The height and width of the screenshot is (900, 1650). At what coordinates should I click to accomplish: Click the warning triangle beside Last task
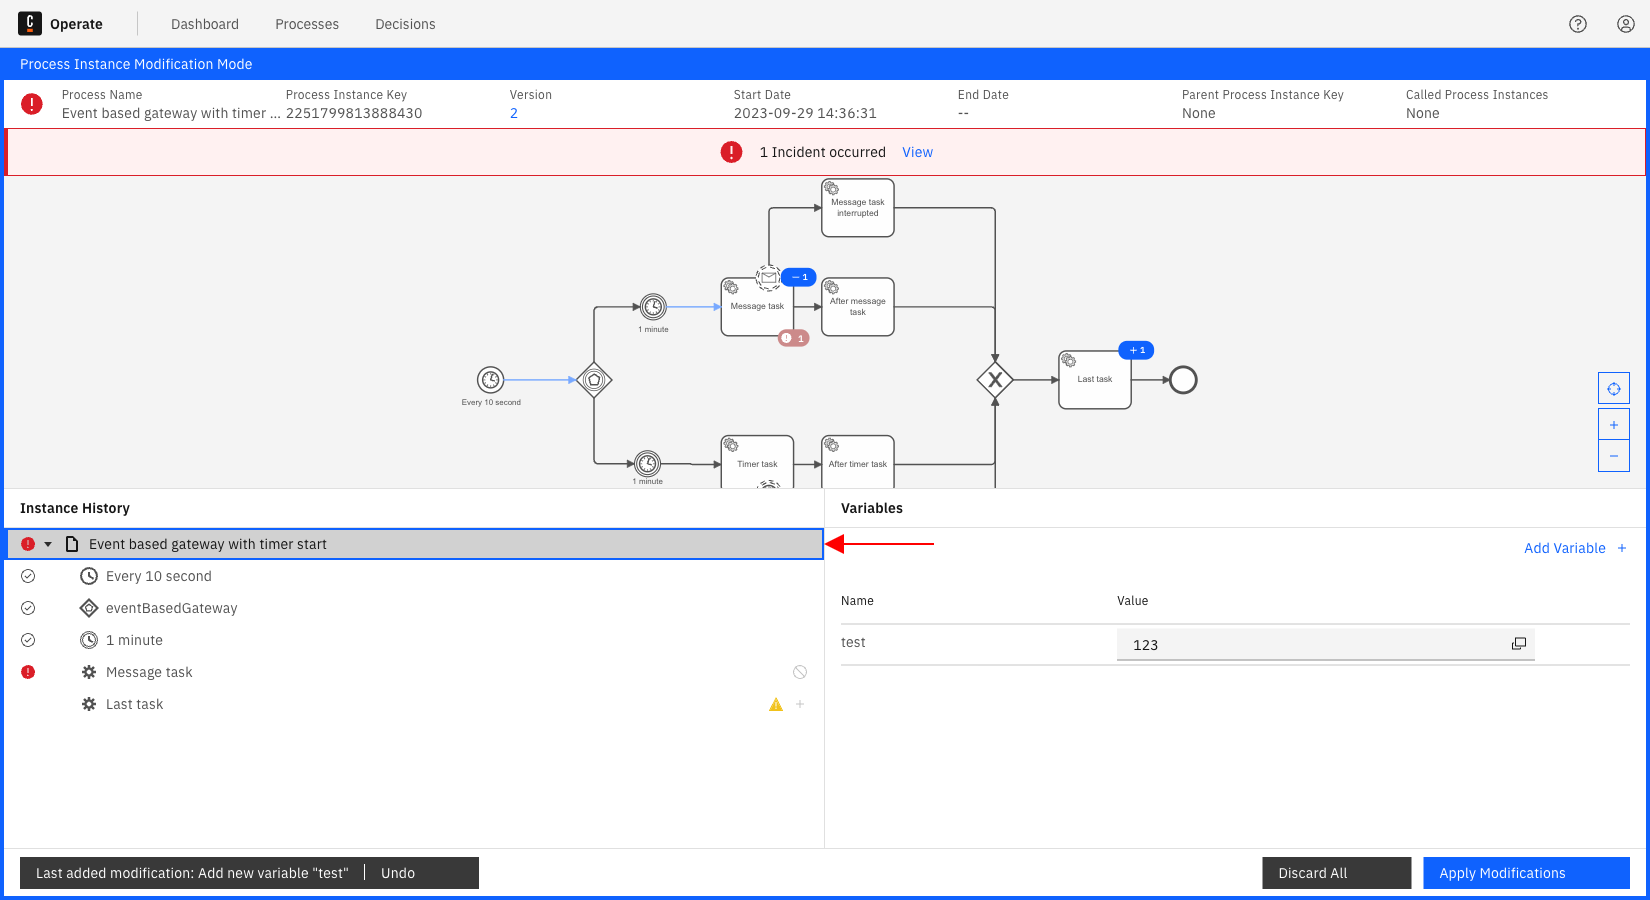pyautogui.click(x=775, y=704)
